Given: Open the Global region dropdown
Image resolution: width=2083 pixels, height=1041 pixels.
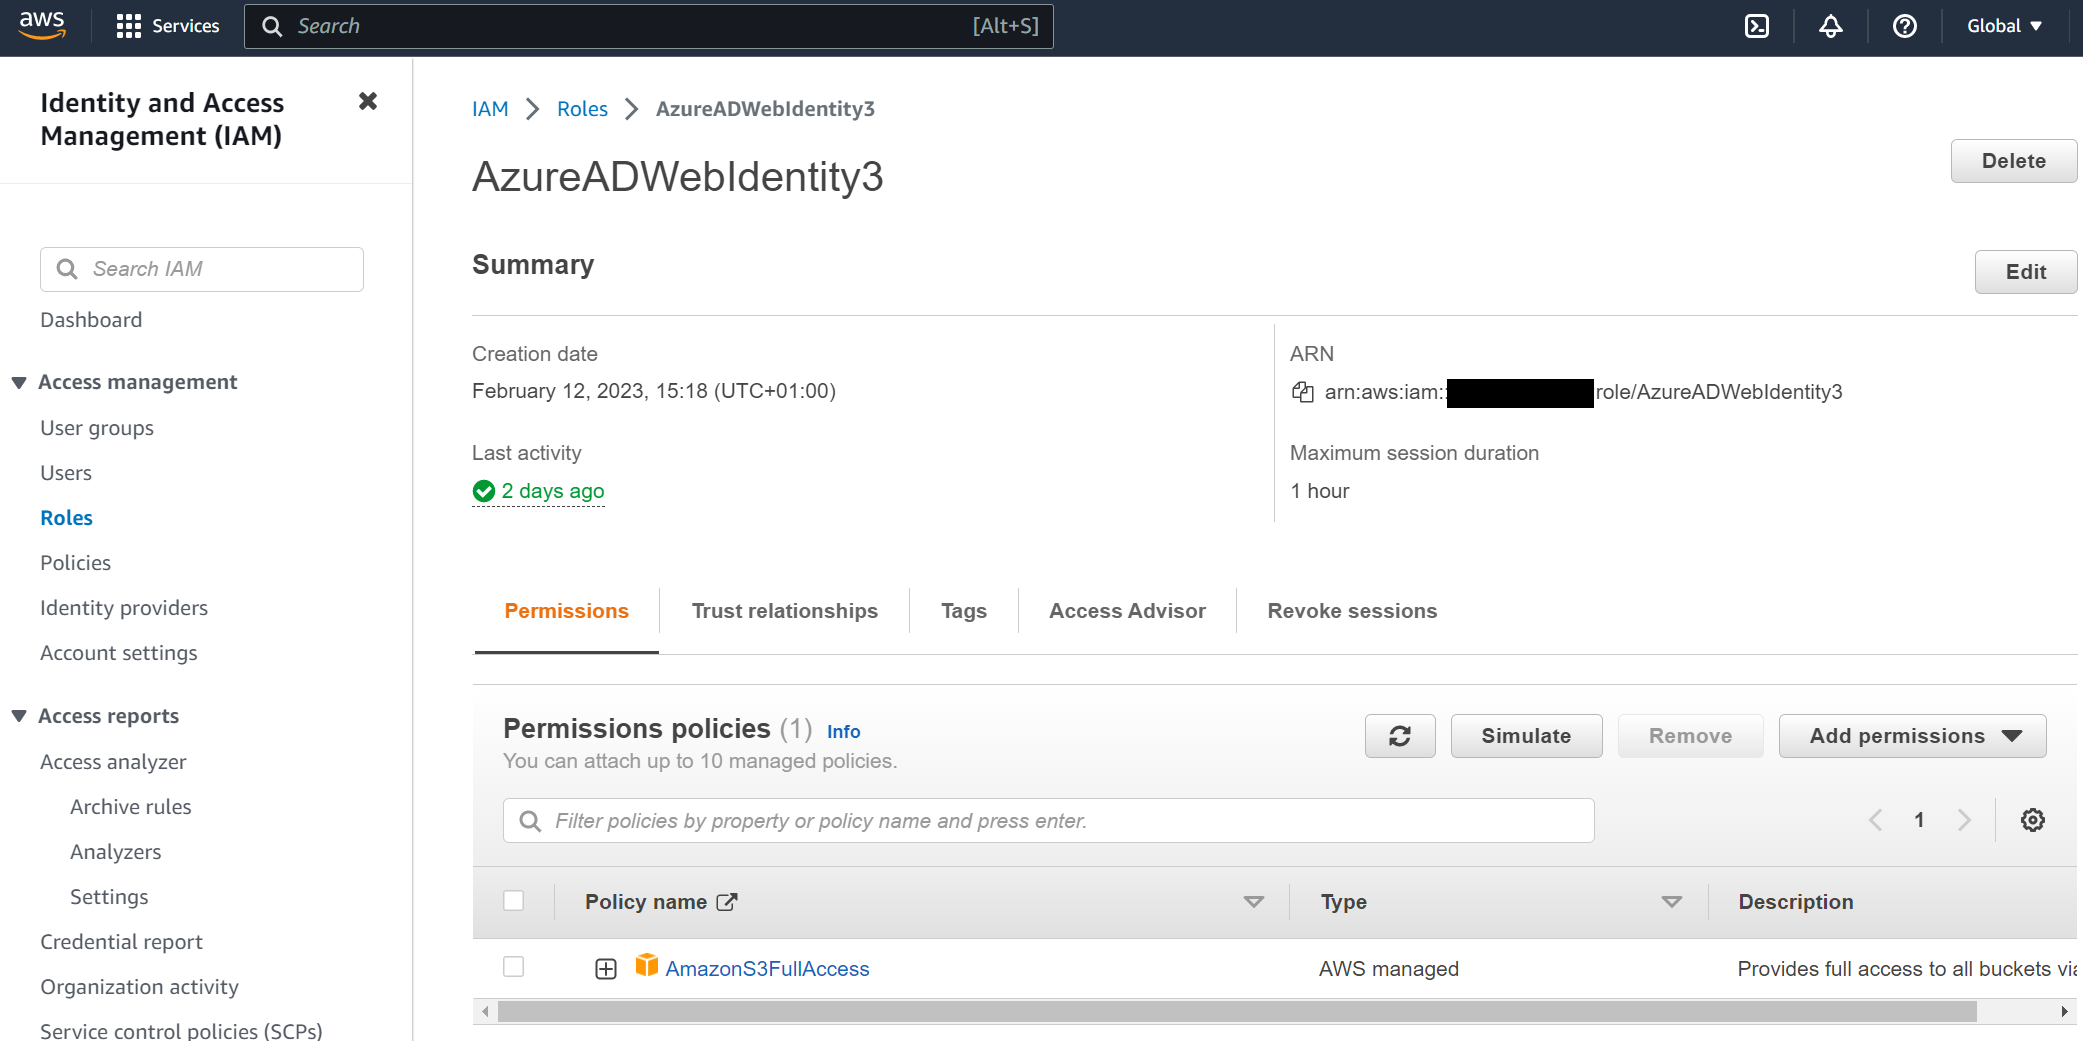Looking at the screenshot, I should coord(2005,26).
